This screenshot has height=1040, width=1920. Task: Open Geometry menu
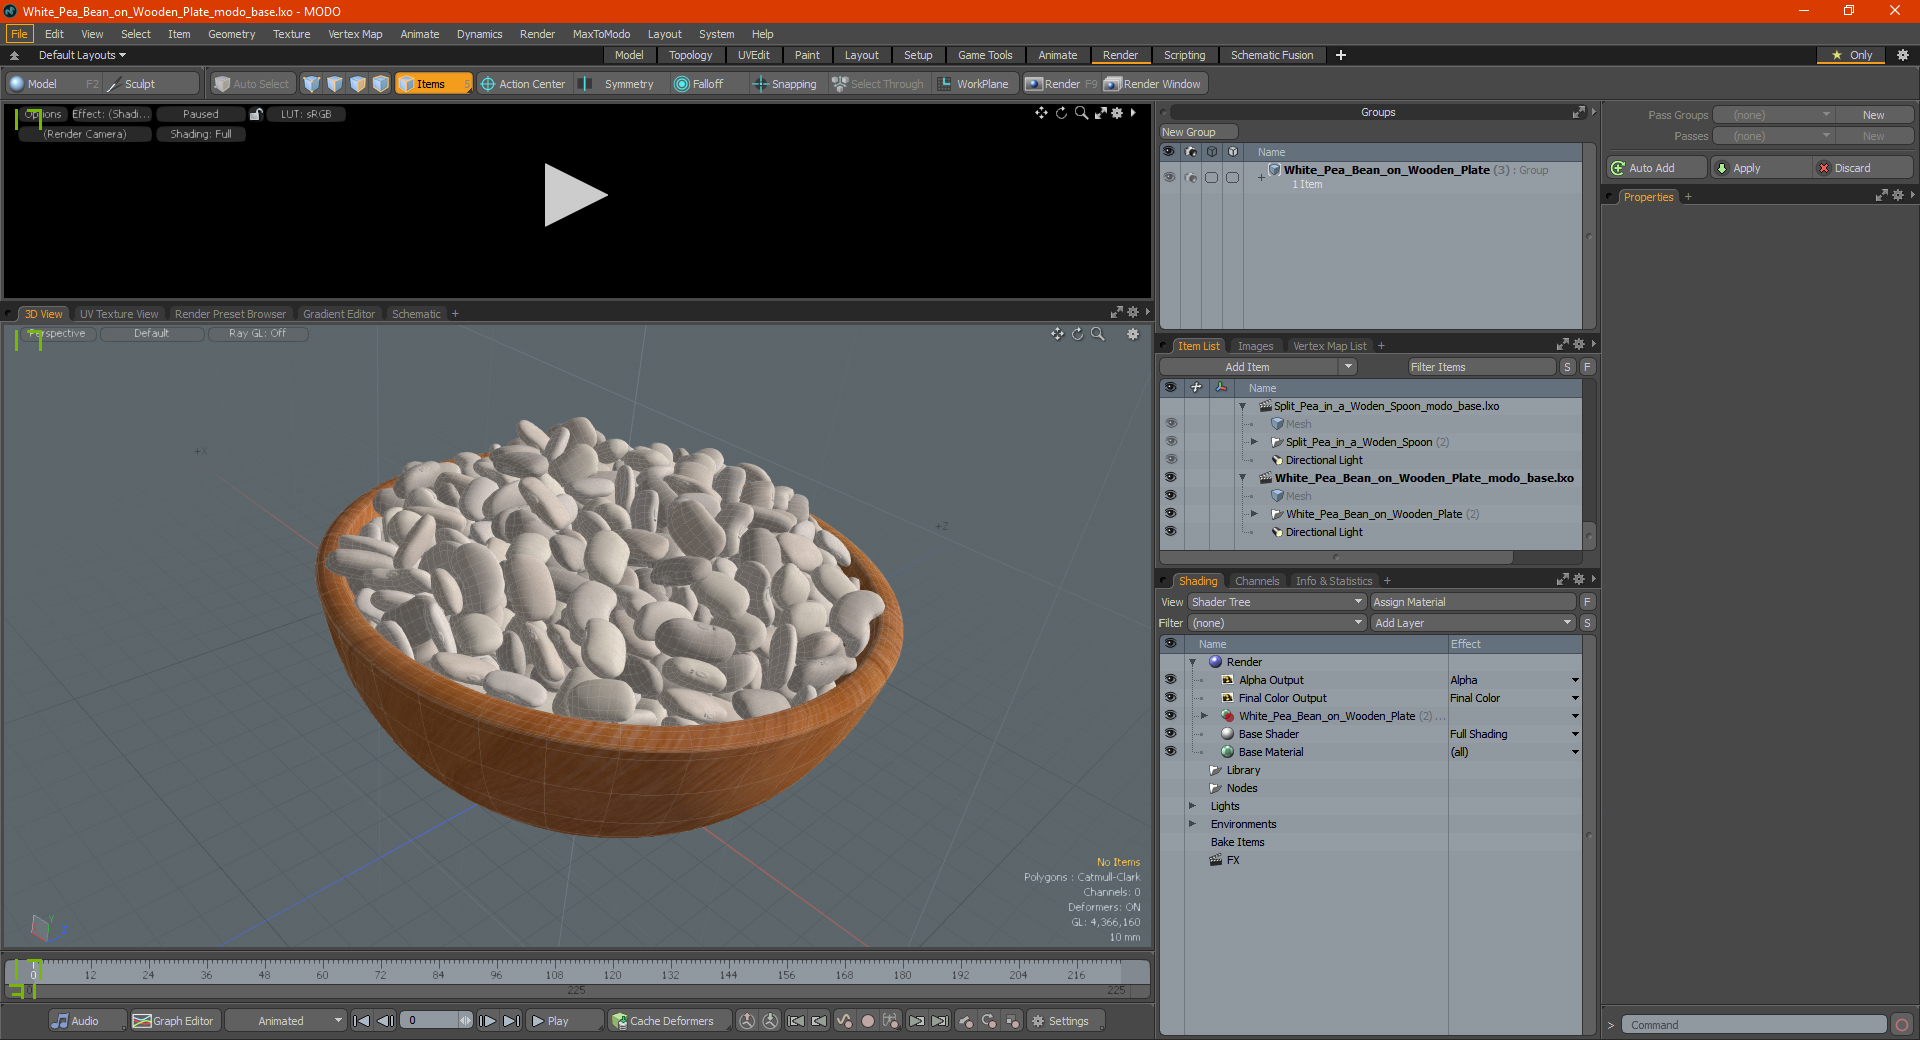coord(231,34)
